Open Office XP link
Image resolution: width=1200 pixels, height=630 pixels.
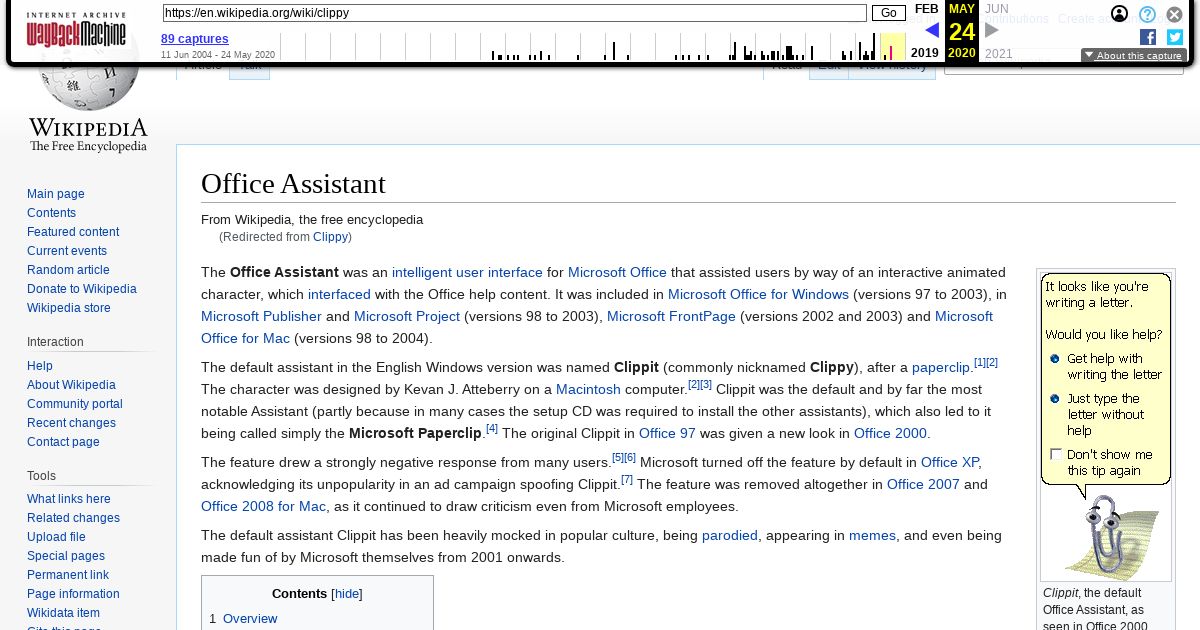pos(949,462)
